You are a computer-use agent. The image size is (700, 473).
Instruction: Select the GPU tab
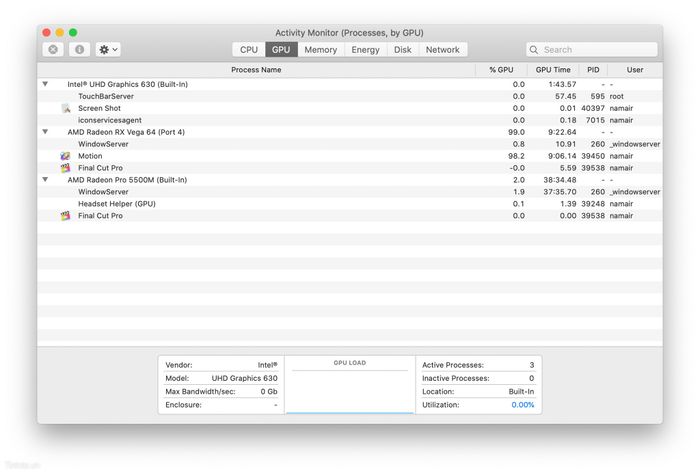(x=281, y=50)
